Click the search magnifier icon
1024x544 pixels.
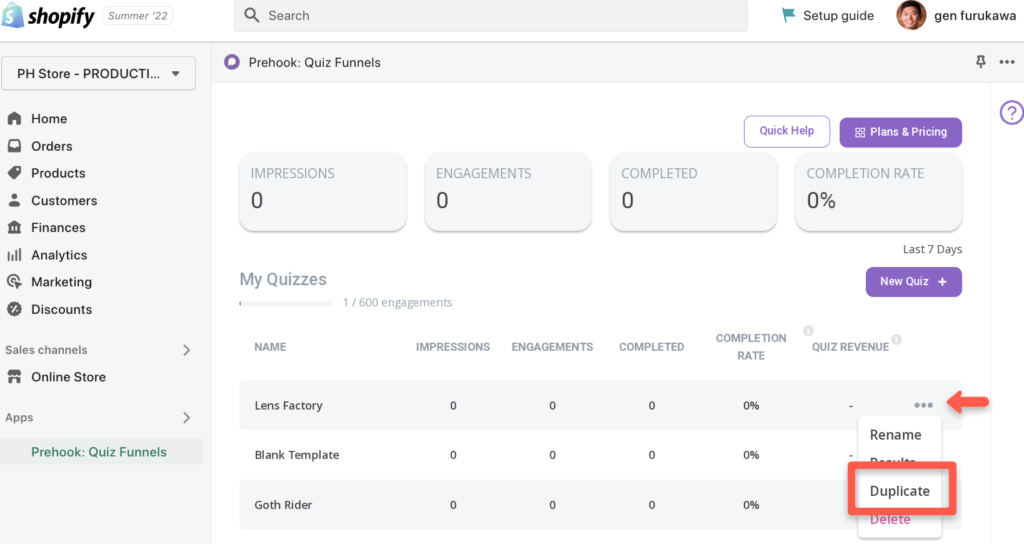tap(251, 15)
